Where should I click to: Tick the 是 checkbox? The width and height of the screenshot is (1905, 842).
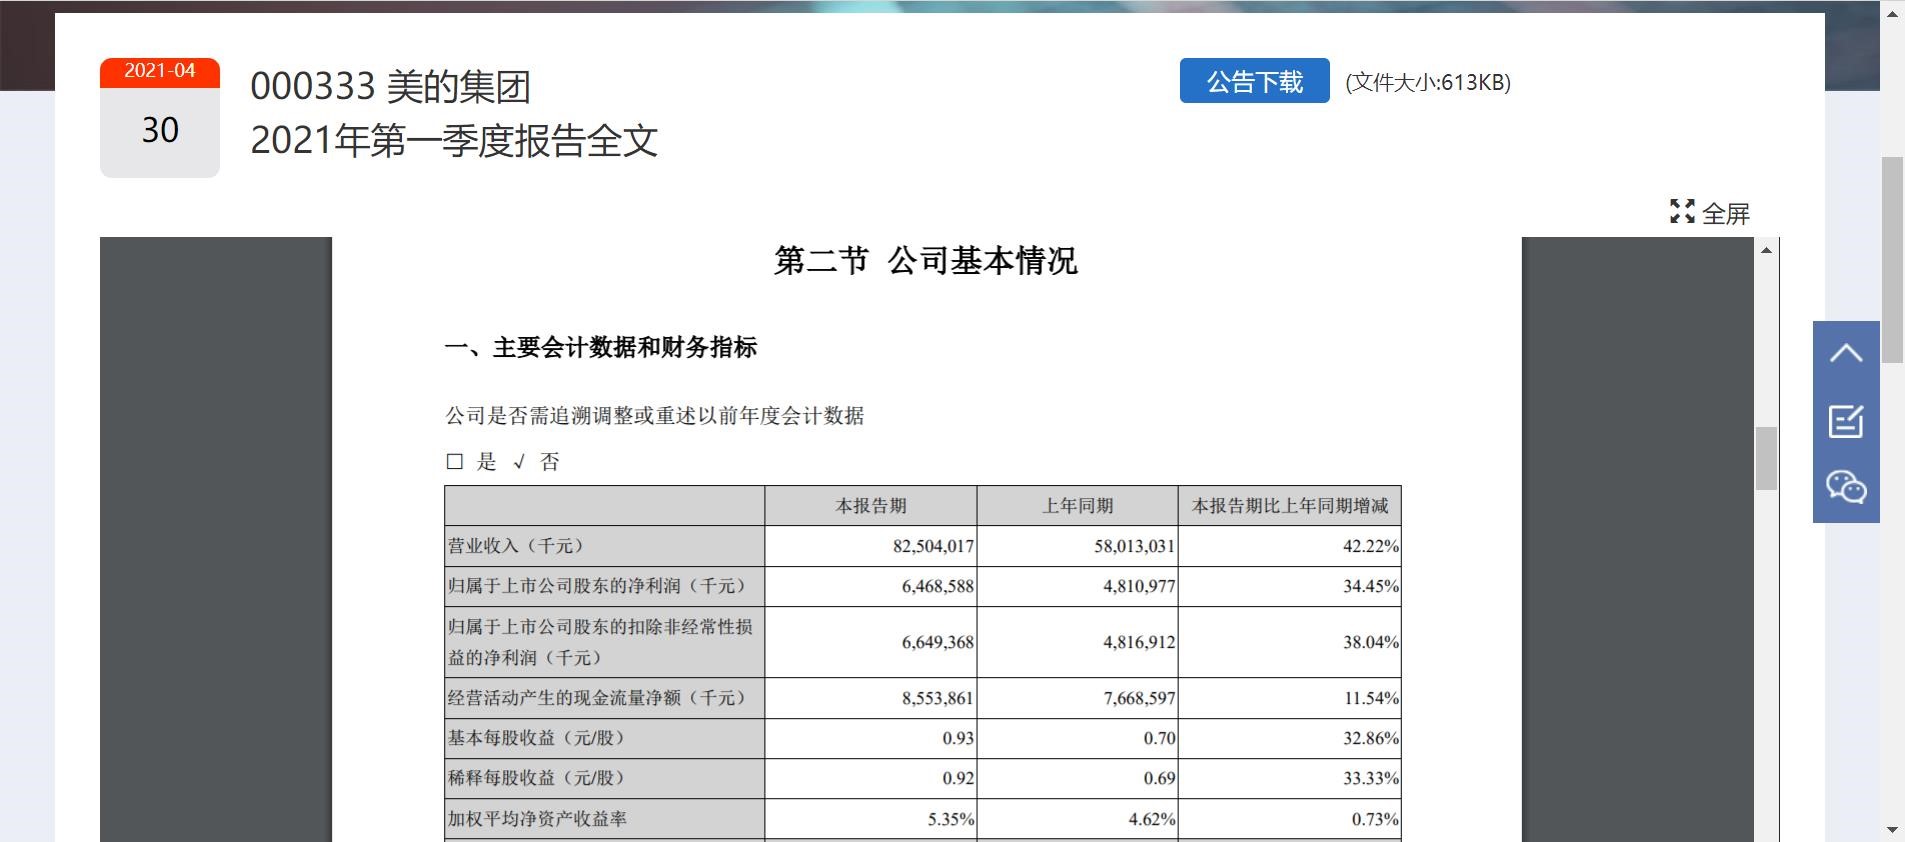click(454, 462)
